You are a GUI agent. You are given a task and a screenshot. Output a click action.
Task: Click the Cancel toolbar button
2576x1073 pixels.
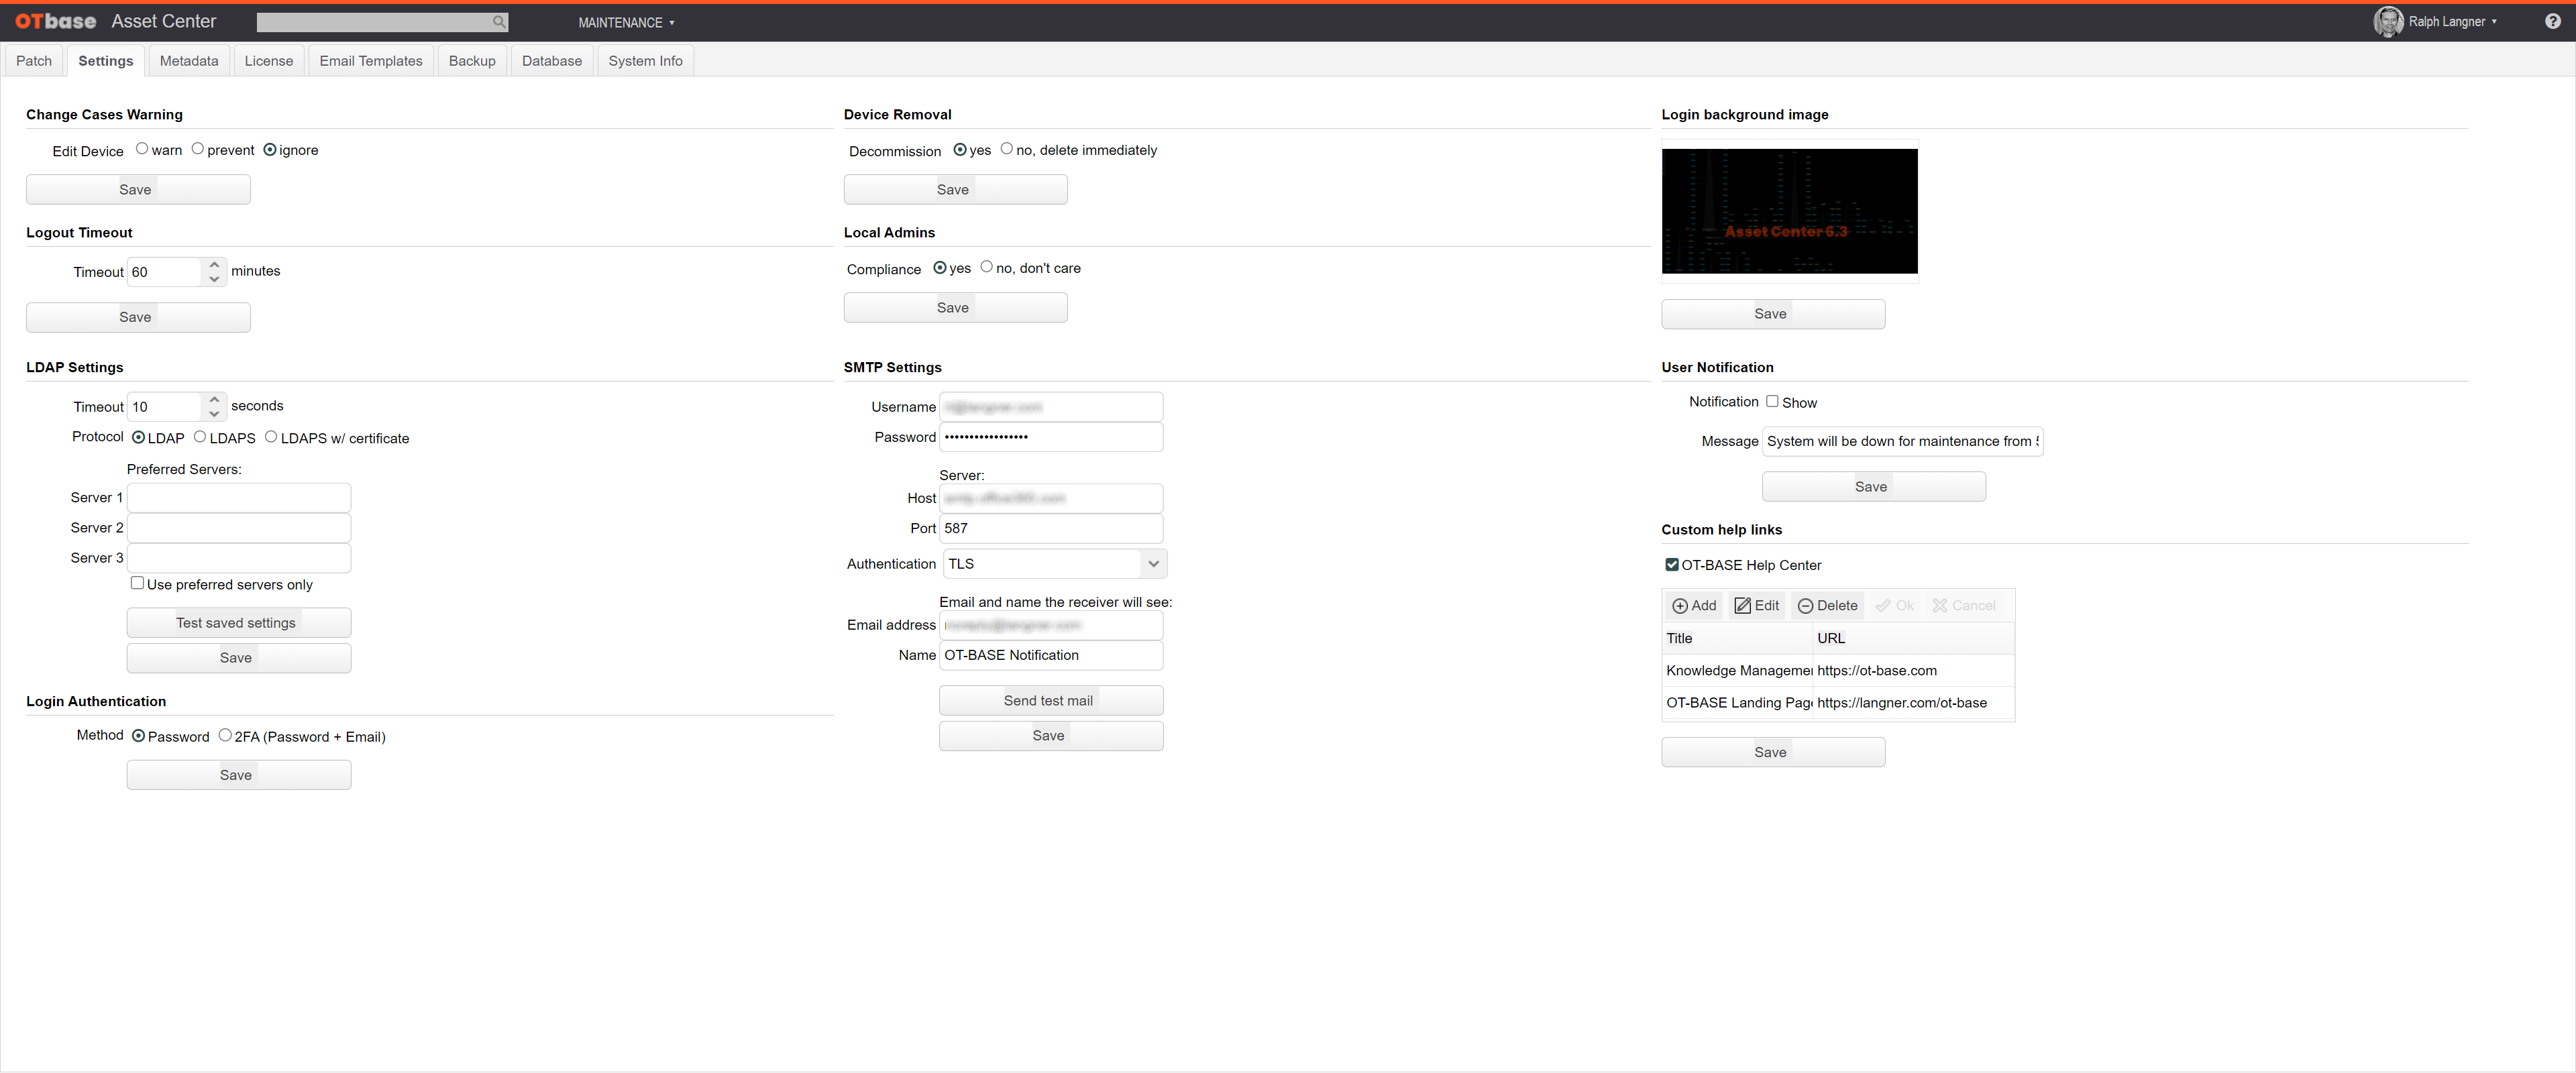click(1963, 605)
